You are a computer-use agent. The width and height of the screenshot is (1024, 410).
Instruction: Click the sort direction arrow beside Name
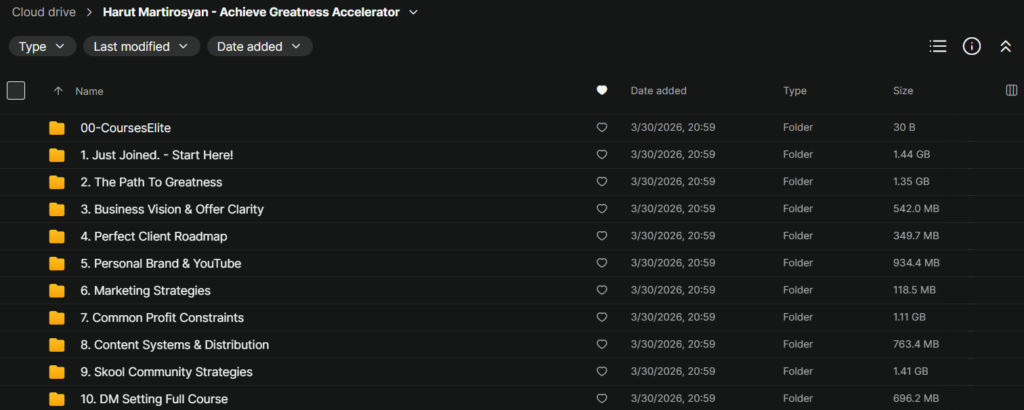(x=58, y=91)
